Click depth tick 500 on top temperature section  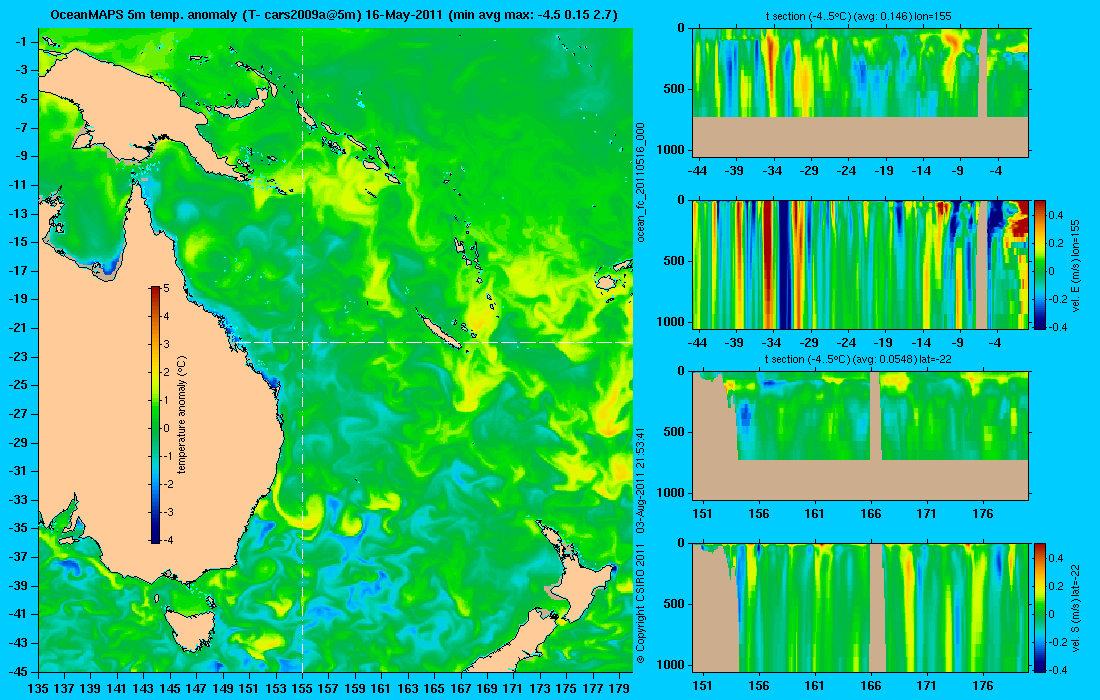point(675,89)
